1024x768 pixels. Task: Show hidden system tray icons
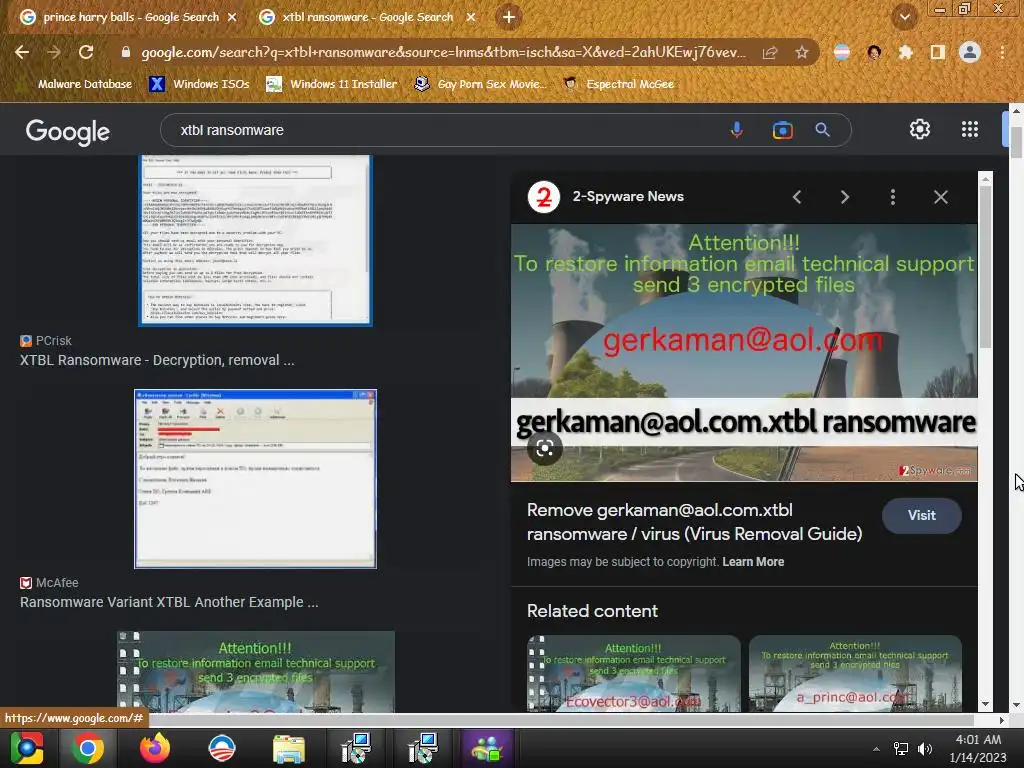click(x=876, y=749)
